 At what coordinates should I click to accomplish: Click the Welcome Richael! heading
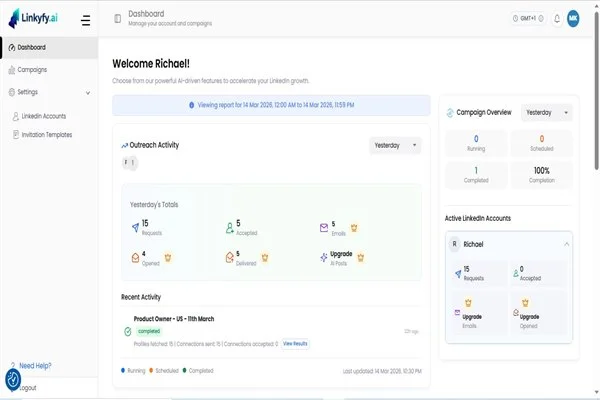[x=151, y=64]
